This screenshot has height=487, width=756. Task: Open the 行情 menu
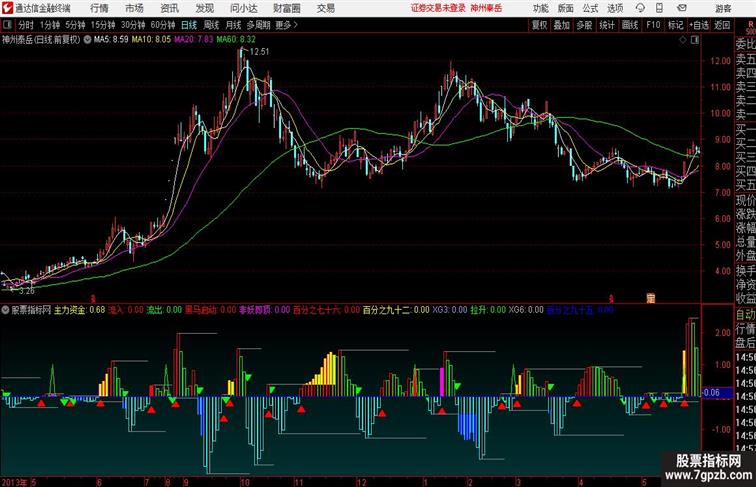pyautogui.click(x=99, y=8)
